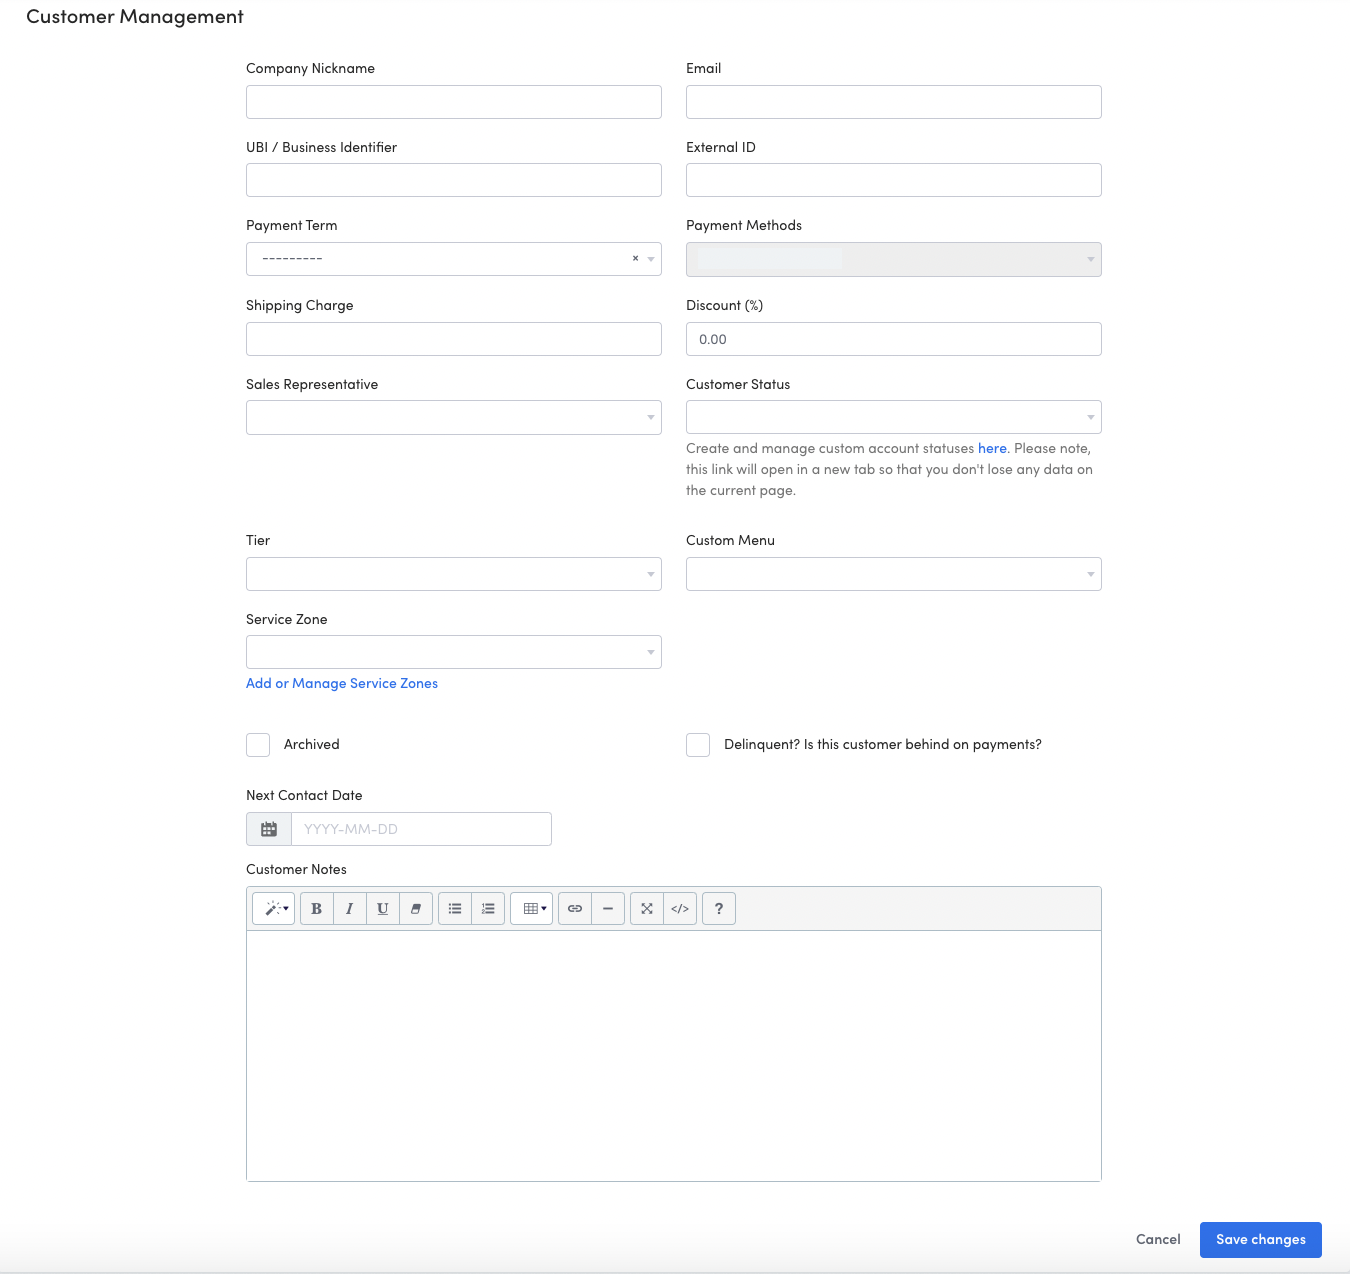Toggle italic in the Customer Notes editor
Image resolution: width=1350 pixels, height=1274 pixels.
click(349, 908)
